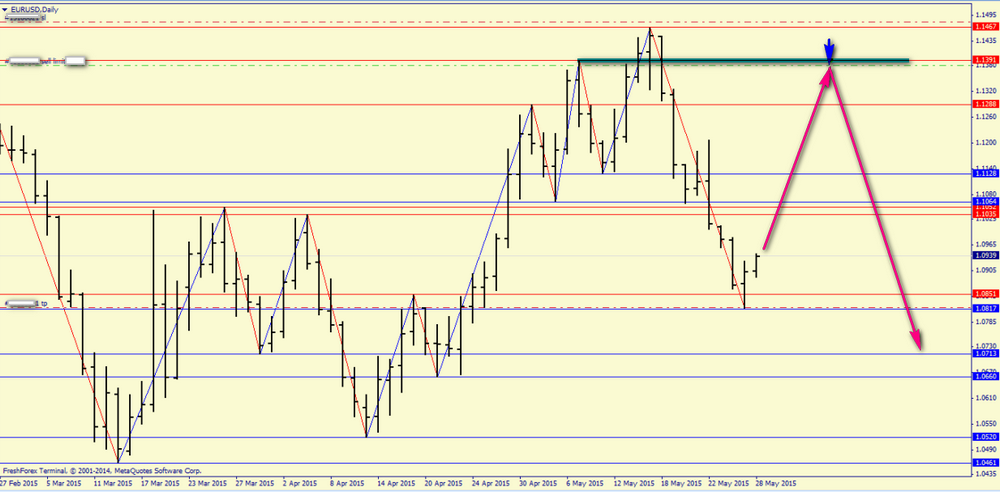Viewport: 1000px width, 492px height.
Task: Select the 1.0461 blue price label
Action: (x=986, y=463)
